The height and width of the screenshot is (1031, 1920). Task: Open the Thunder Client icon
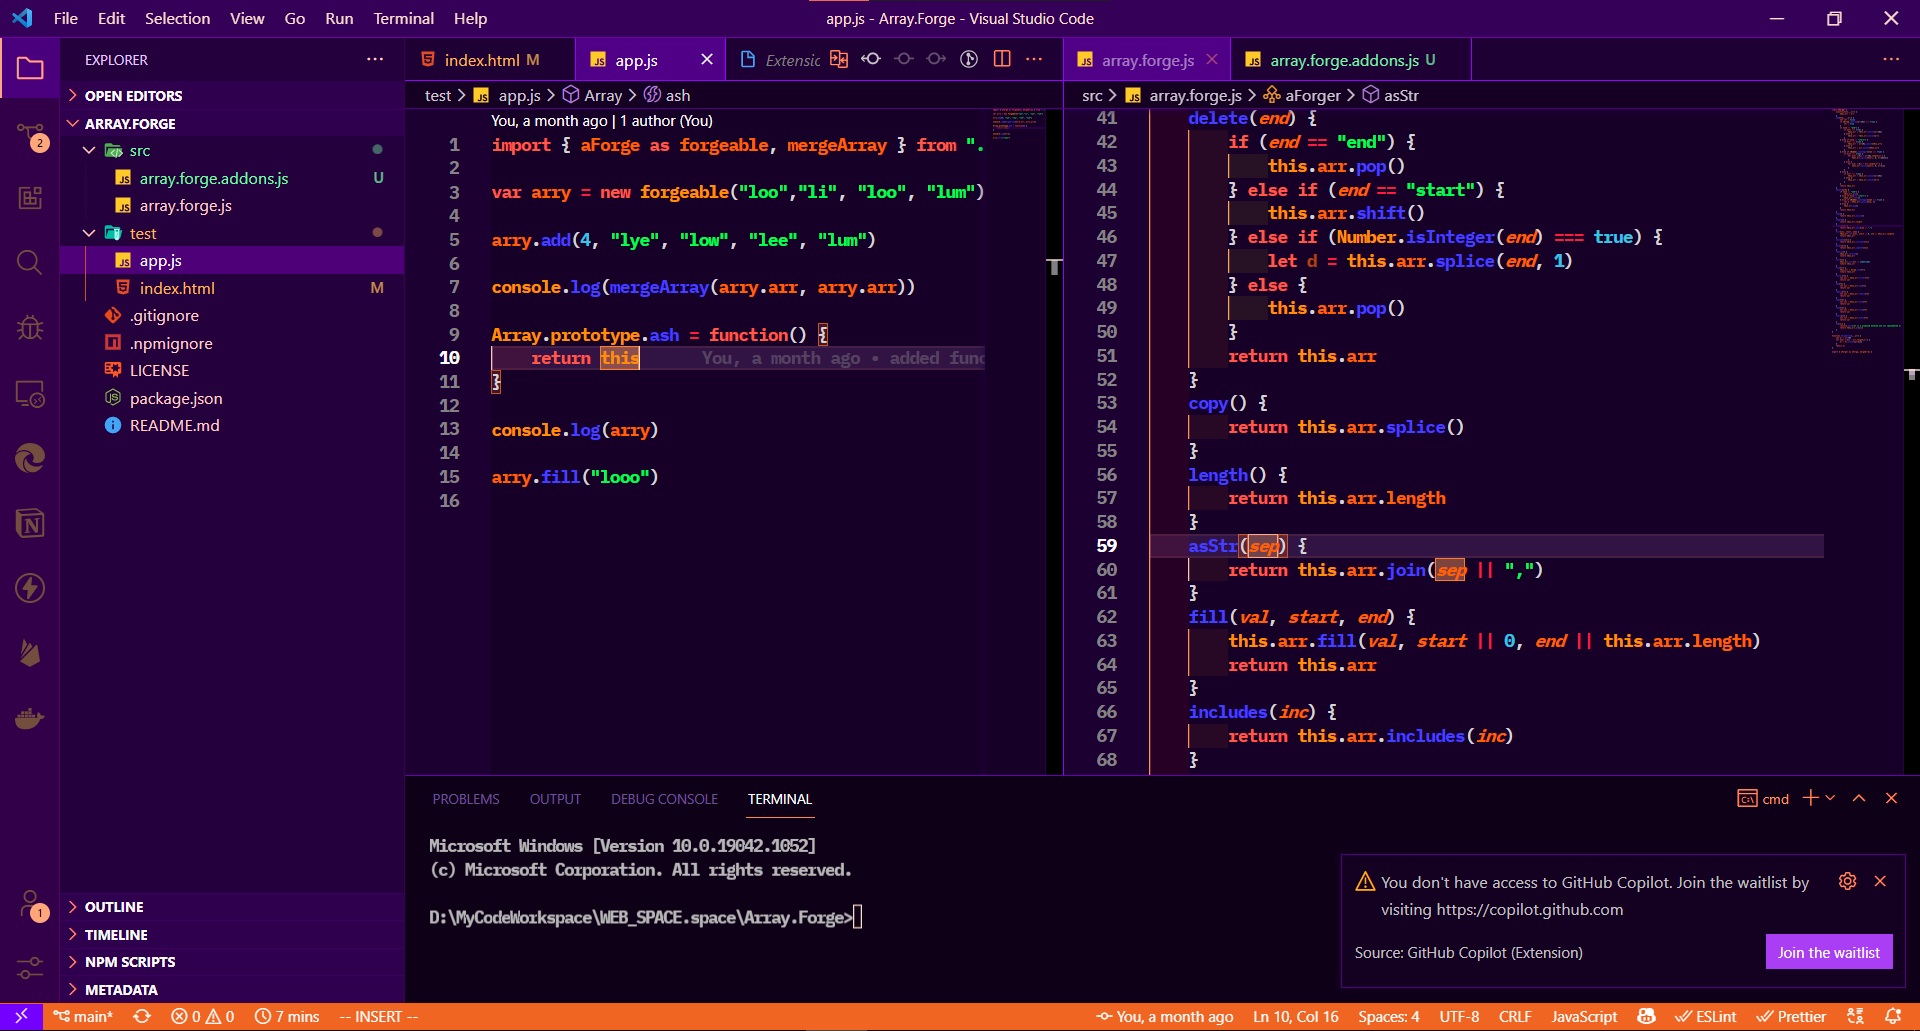coord(30,588)
